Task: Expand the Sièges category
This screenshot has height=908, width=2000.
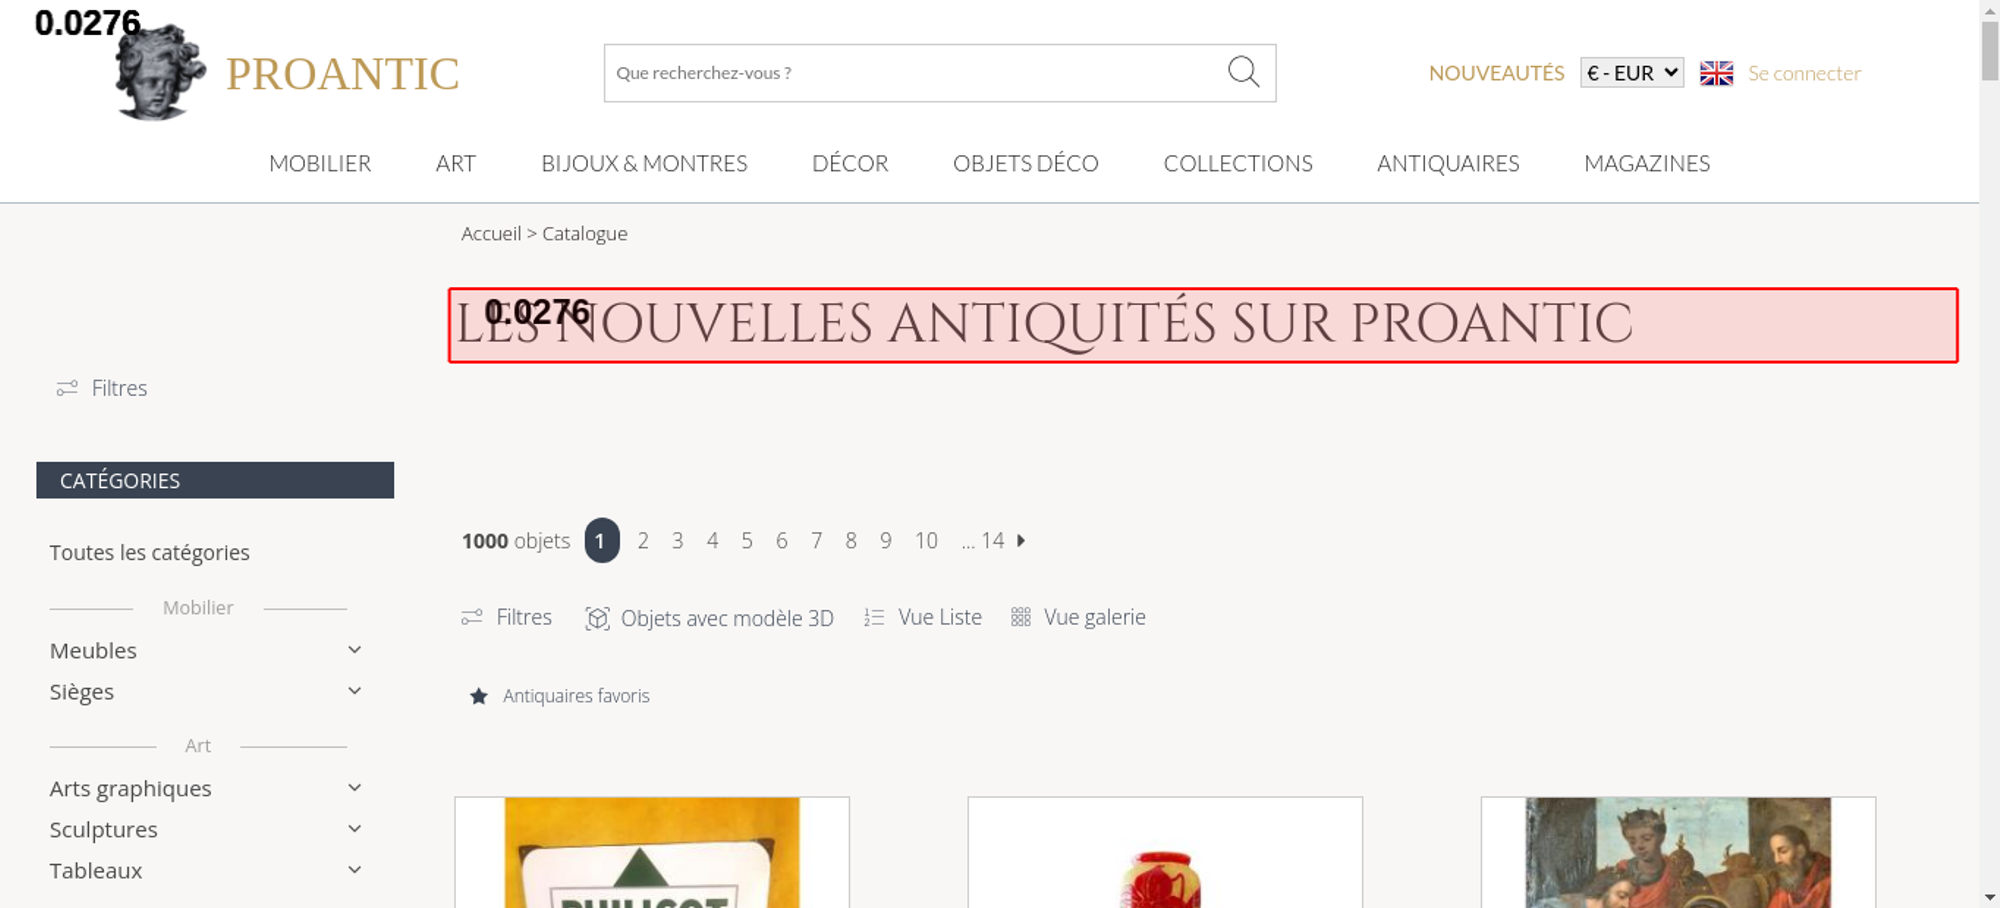Action: (x=354, y=691)
